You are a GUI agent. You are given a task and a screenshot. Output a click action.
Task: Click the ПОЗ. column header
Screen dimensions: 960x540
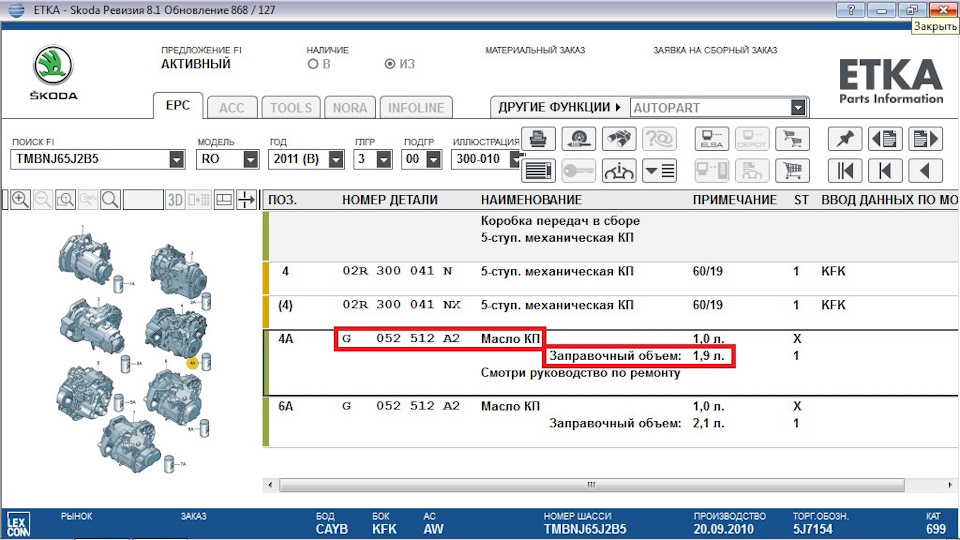[x=282, y=200]
